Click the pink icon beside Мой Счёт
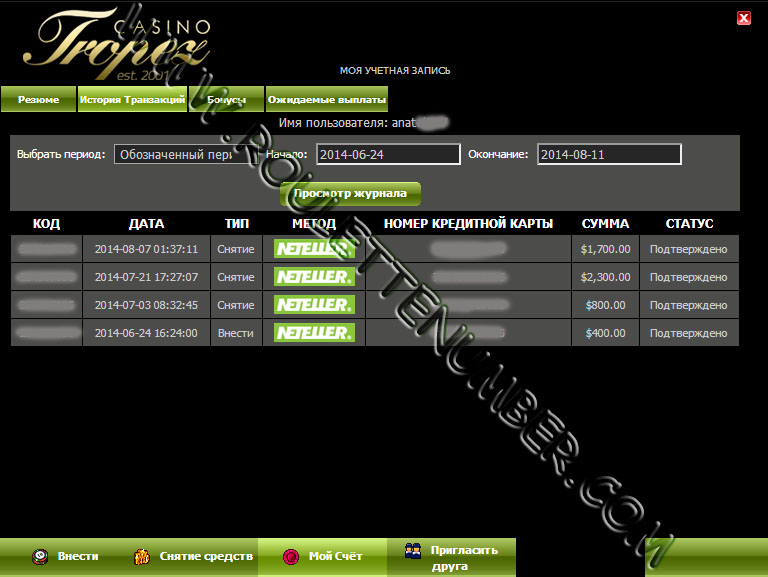 [291, 557]
